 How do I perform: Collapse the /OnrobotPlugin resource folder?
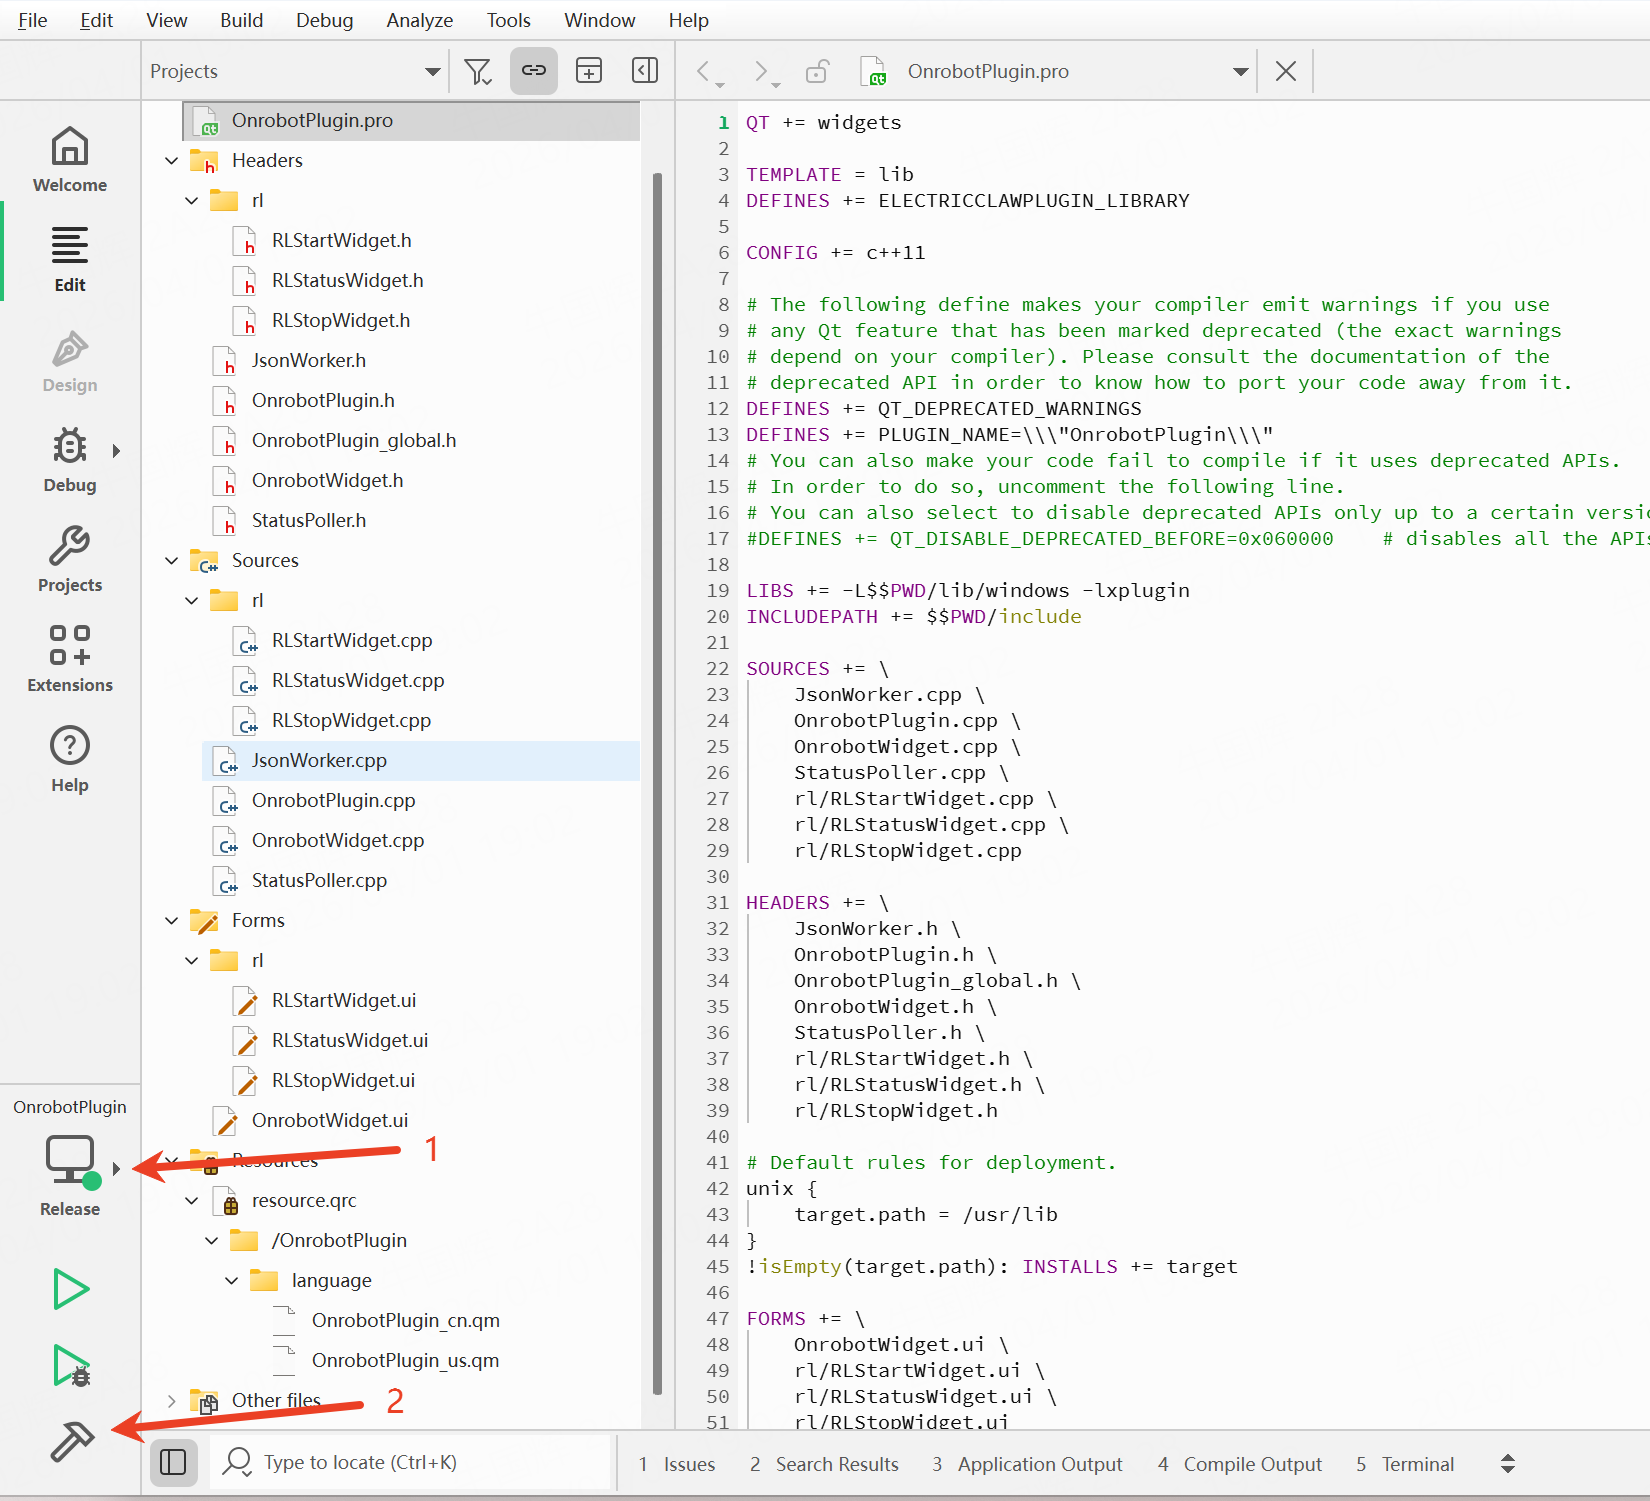[212, 1240]
